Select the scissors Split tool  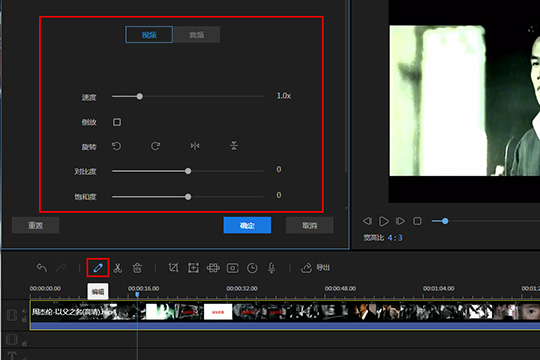118,268
